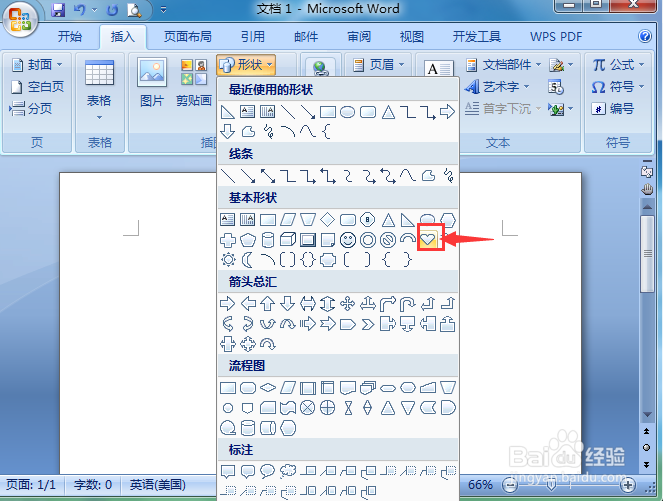Open the 引用 References tab

tap(252, 37)
